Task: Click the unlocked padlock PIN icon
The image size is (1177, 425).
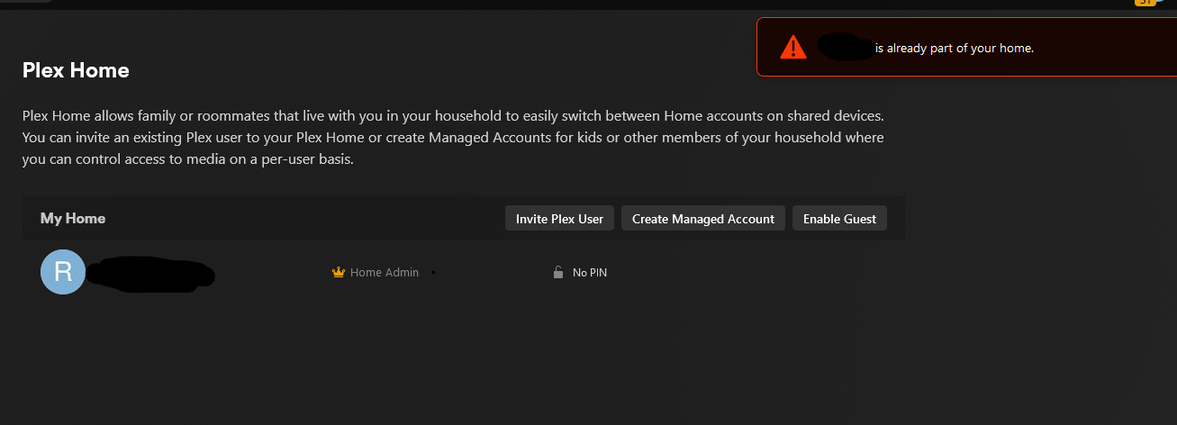Action: (x=558, y=273)
